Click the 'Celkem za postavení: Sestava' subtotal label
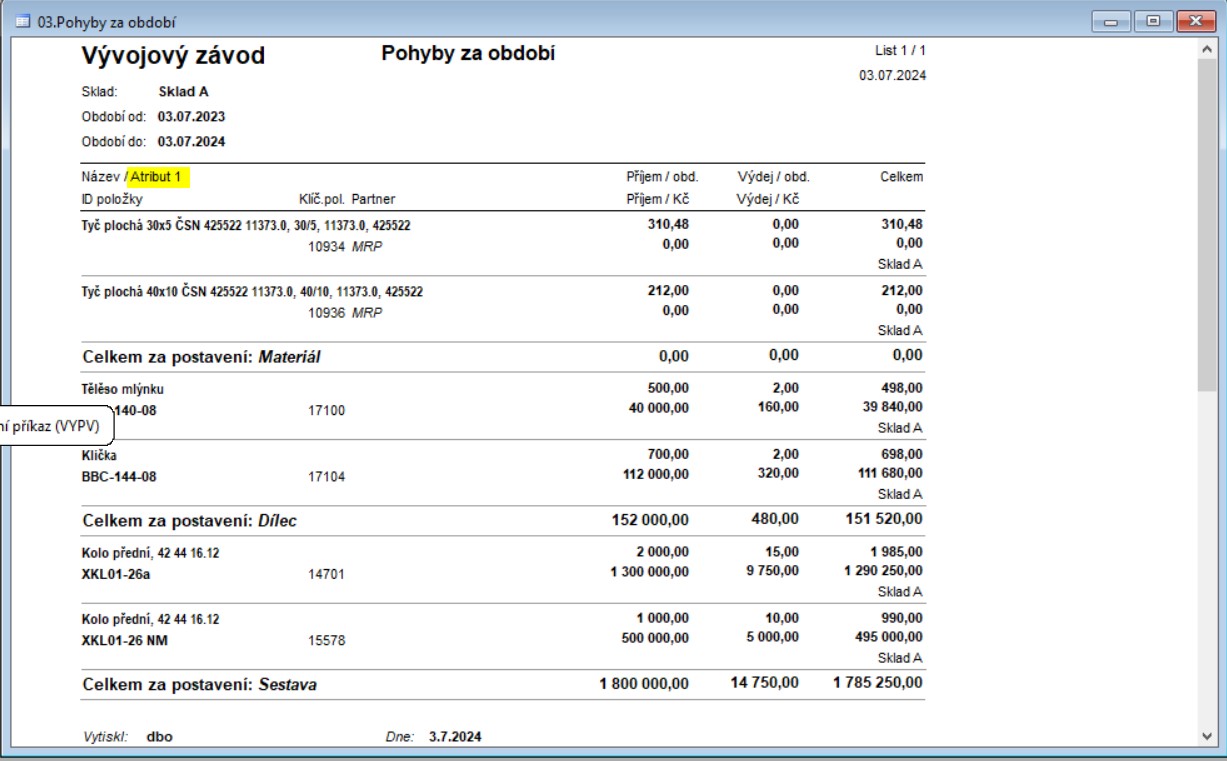This screenshot has width=1227, height=761. [x=200, y=685]
